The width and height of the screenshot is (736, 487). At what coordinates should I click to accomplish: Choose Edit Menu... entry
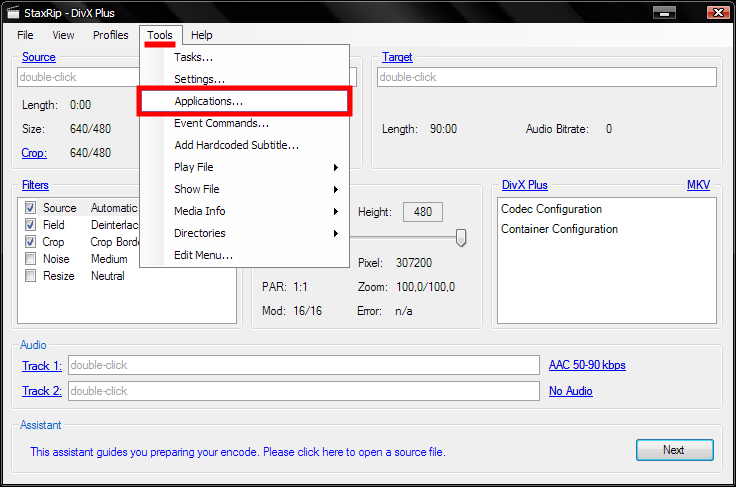245,255
